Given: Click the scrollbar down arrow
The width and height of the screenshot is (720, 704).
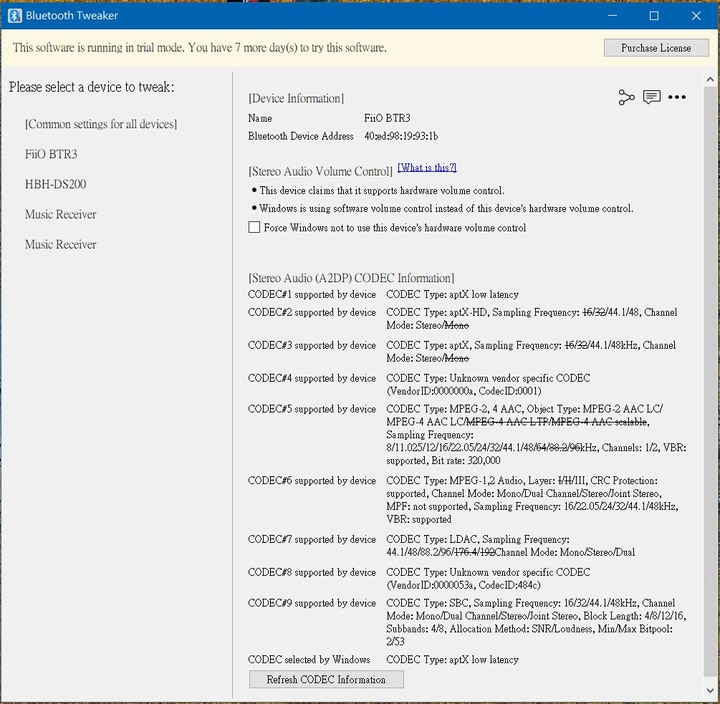Looking at the screenshot, I should (x=710, y=690).
